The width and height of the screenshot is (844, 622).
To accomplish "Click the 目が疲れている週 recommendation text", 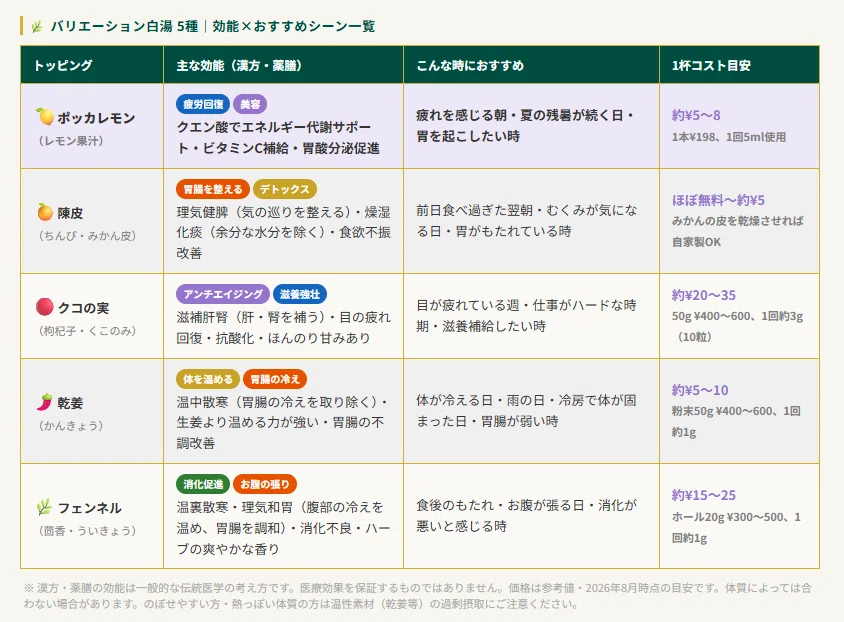I will click(526, 315).
